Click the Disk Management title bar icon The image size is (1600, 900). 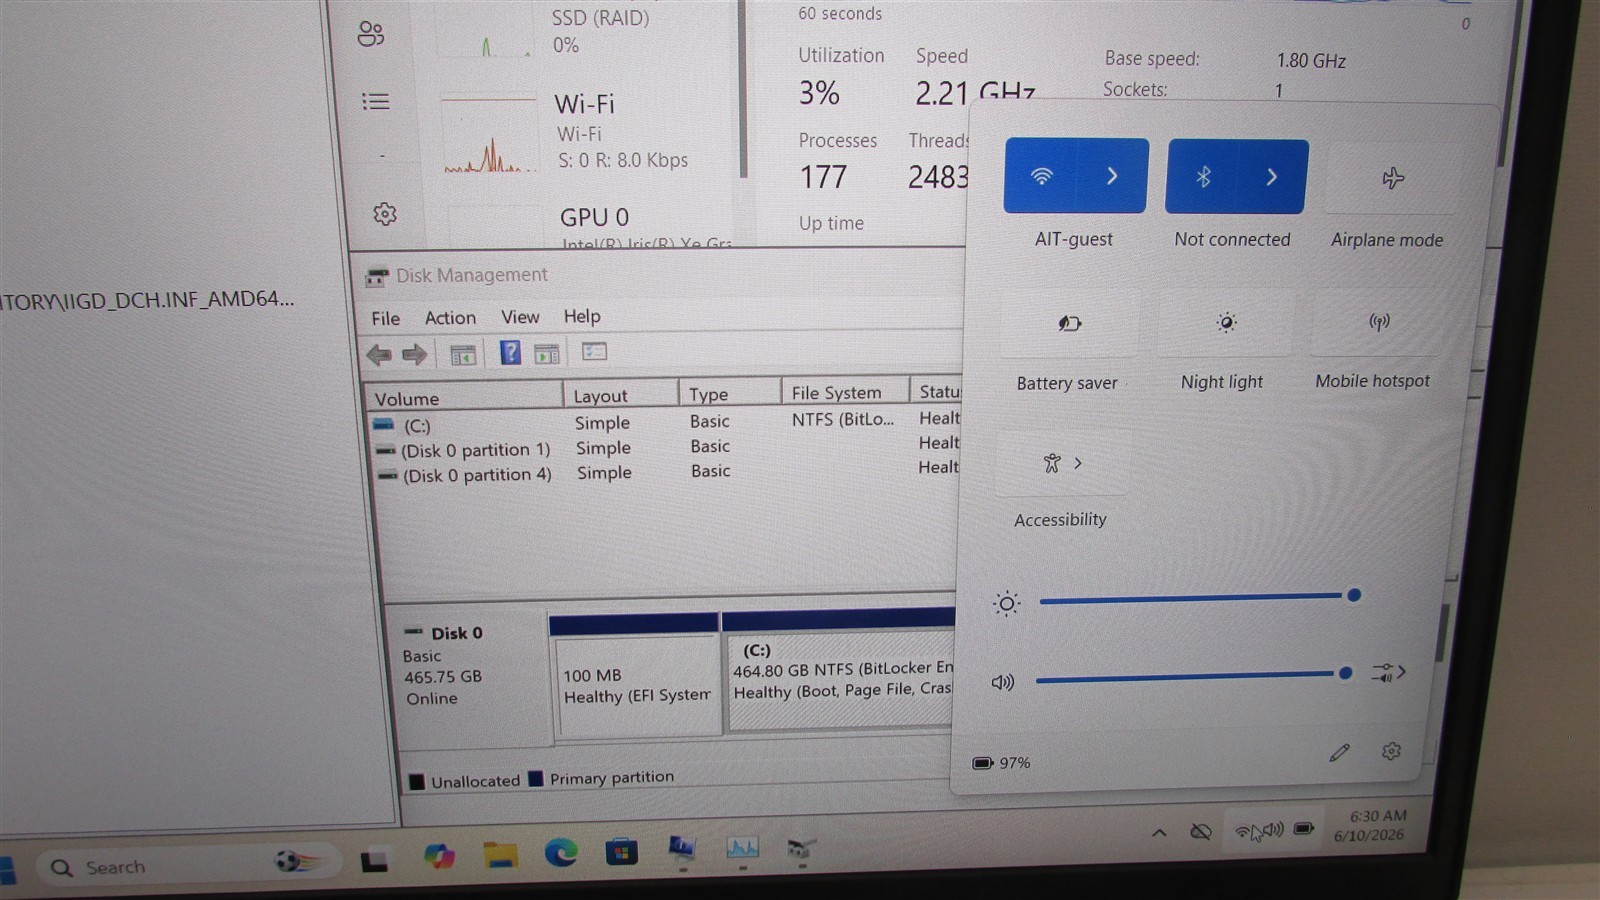[x=377, y=277]
